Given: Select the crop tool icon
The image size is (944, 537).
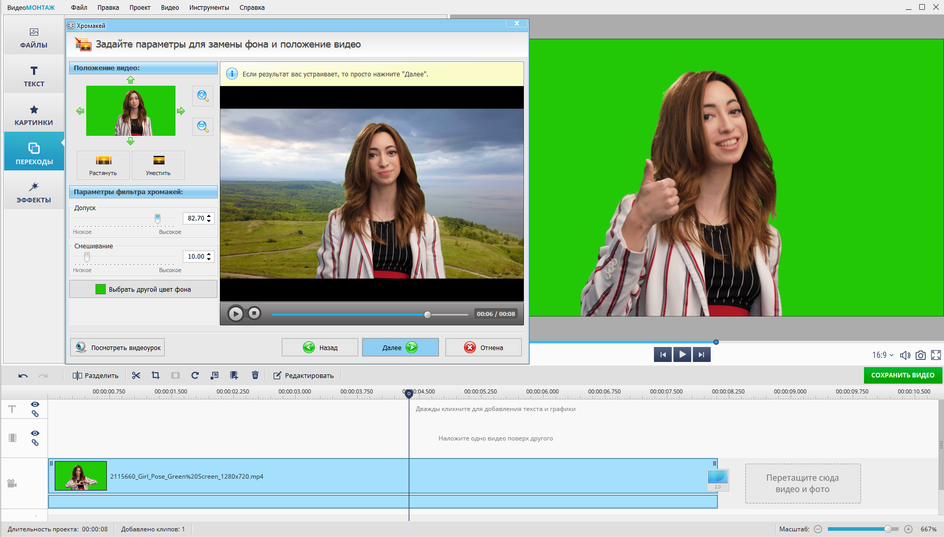Looking at the screenshot, I should pos(155,375).
